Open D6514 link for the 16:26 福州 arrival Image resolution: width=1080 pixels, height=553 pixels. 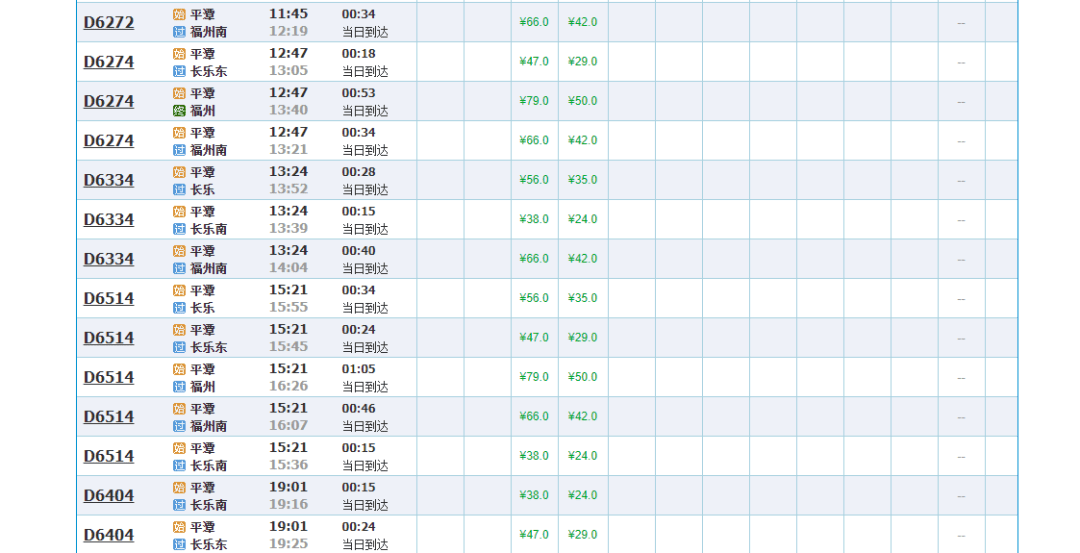[x=108, y=377]
